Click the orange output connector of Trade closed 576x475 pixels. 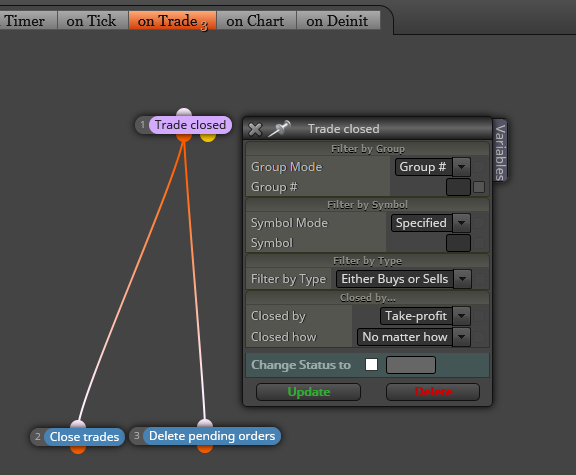click(184, 137)
